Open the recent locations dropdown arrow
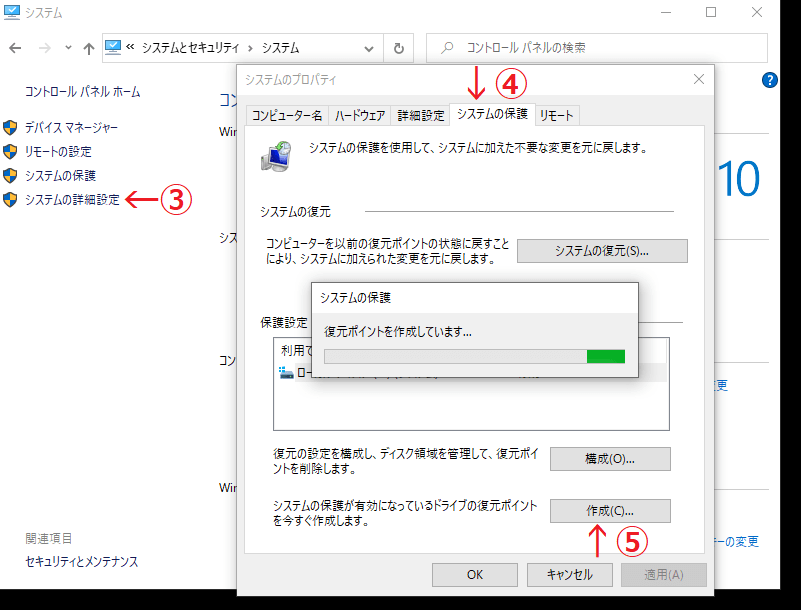This screenshot has width=801, height=610. click(x=68, y=48)
